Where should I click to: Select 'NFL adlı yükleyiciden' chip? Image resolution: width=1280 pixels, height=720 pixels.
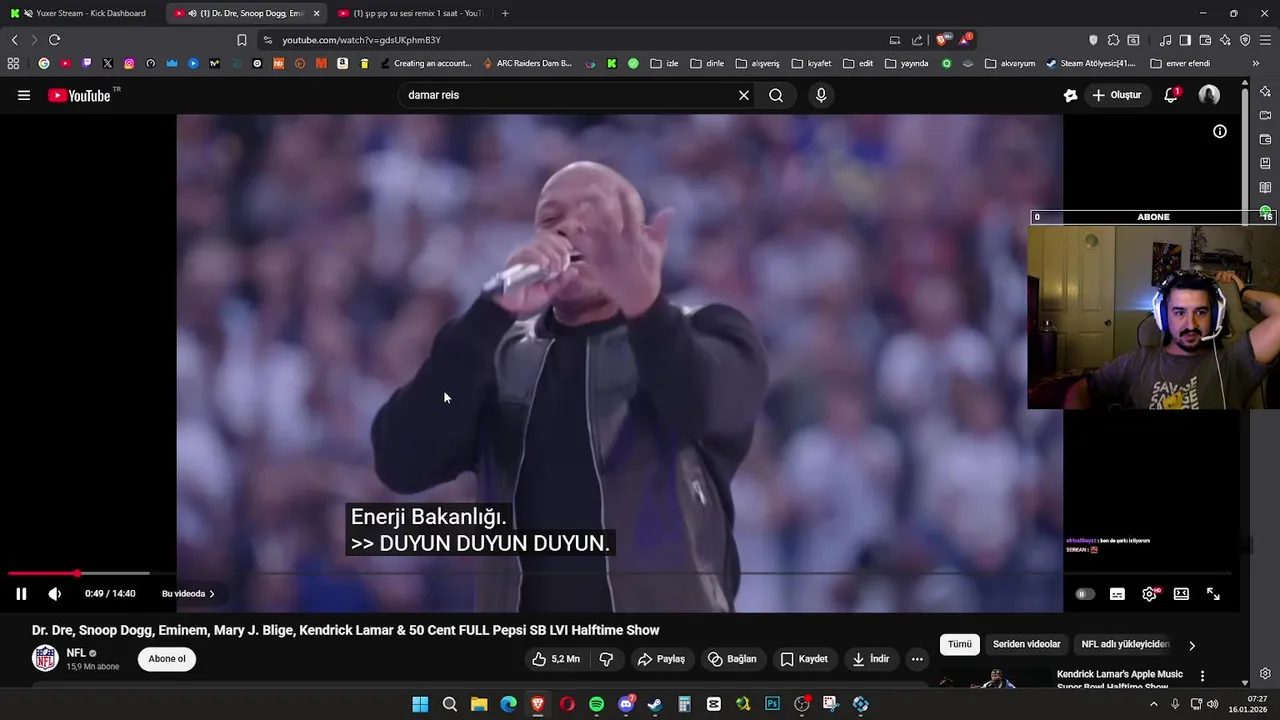point(1125,645)
